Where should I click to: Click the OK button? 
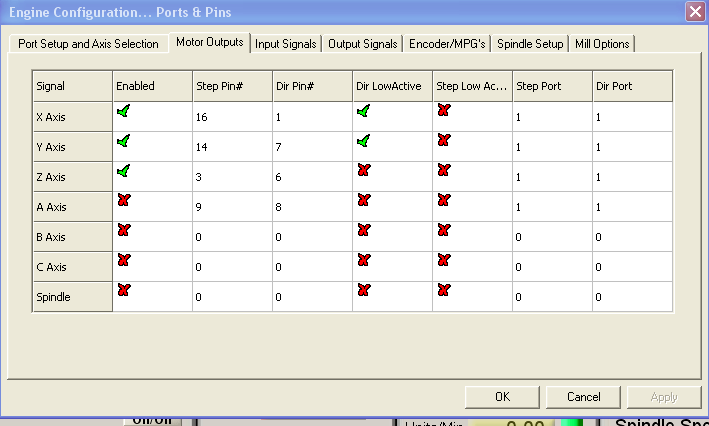tap(502, 397)
